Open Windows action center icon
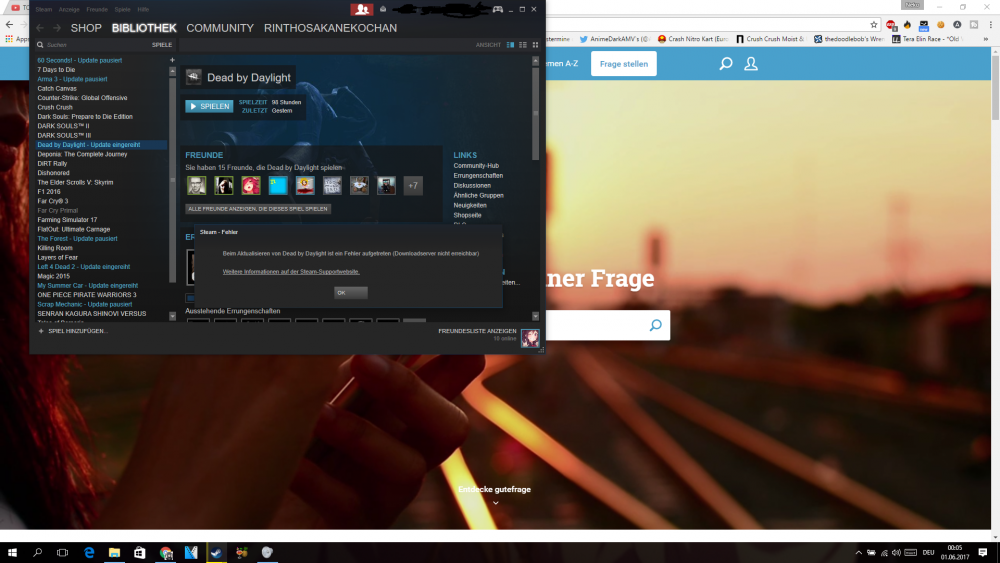1000x563 pixels. [983, 552]
